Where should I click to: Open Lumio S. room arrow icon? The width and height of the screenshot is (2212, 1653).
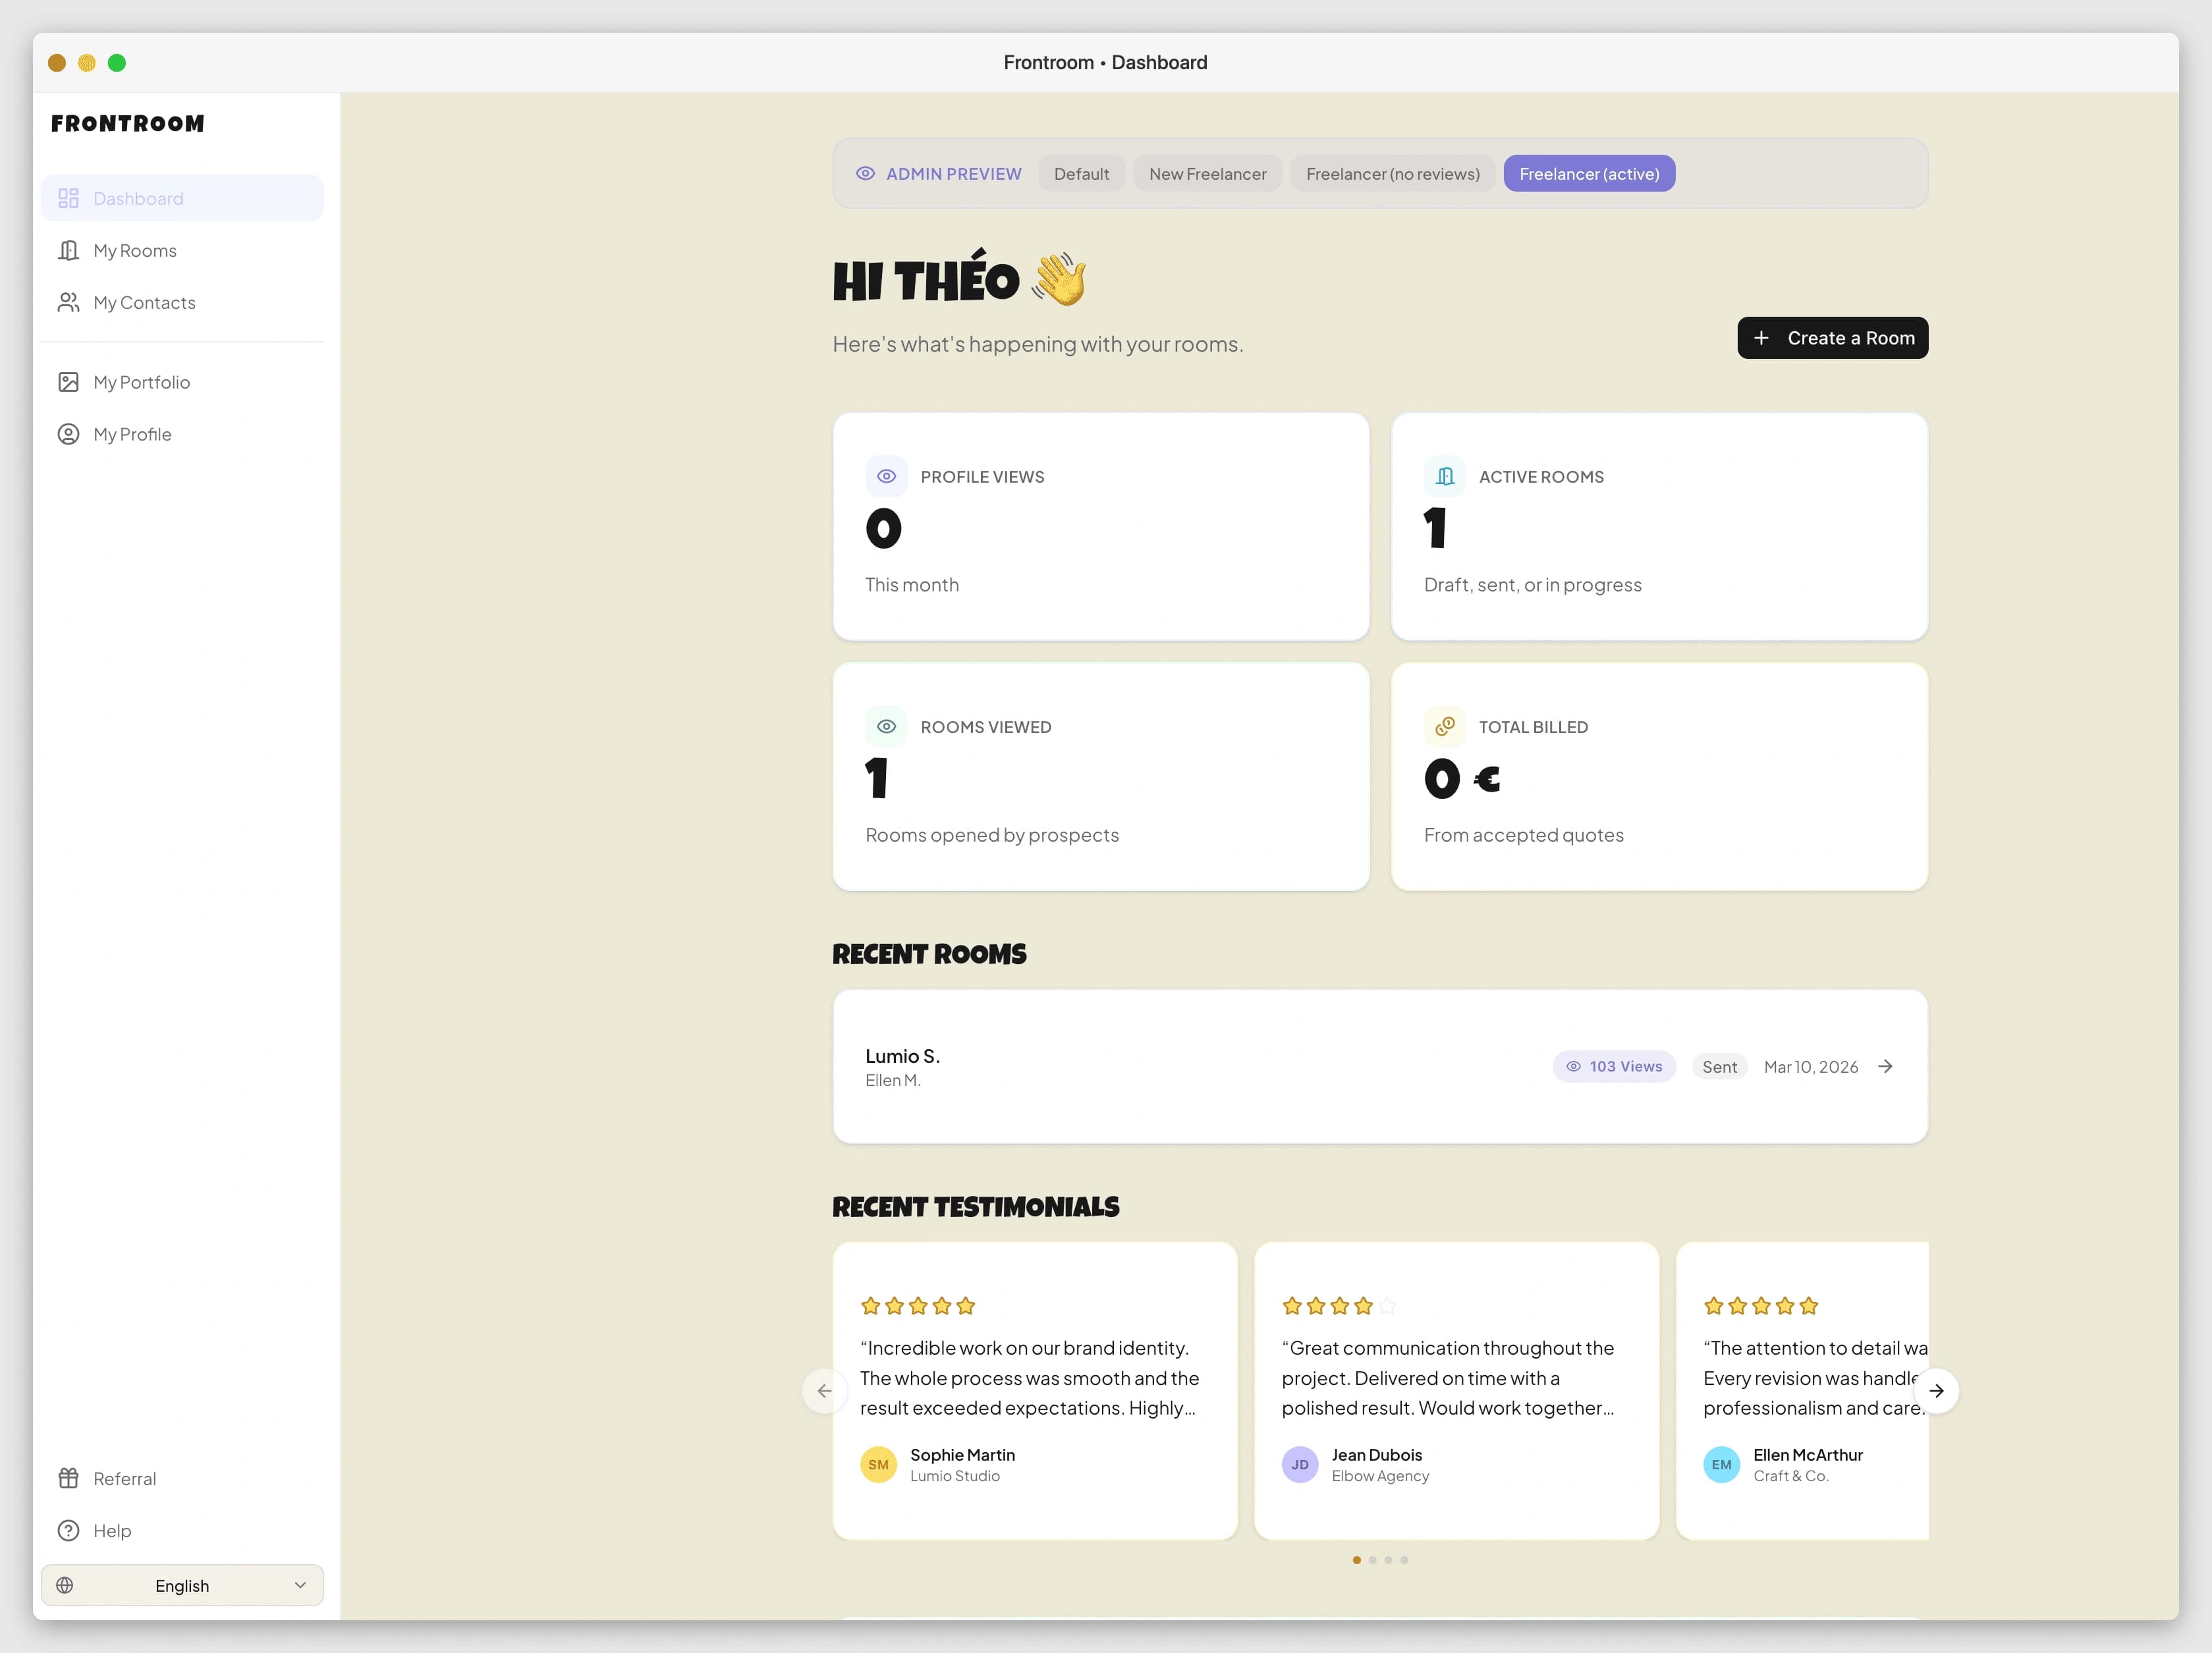(x=1885, y=1066)
